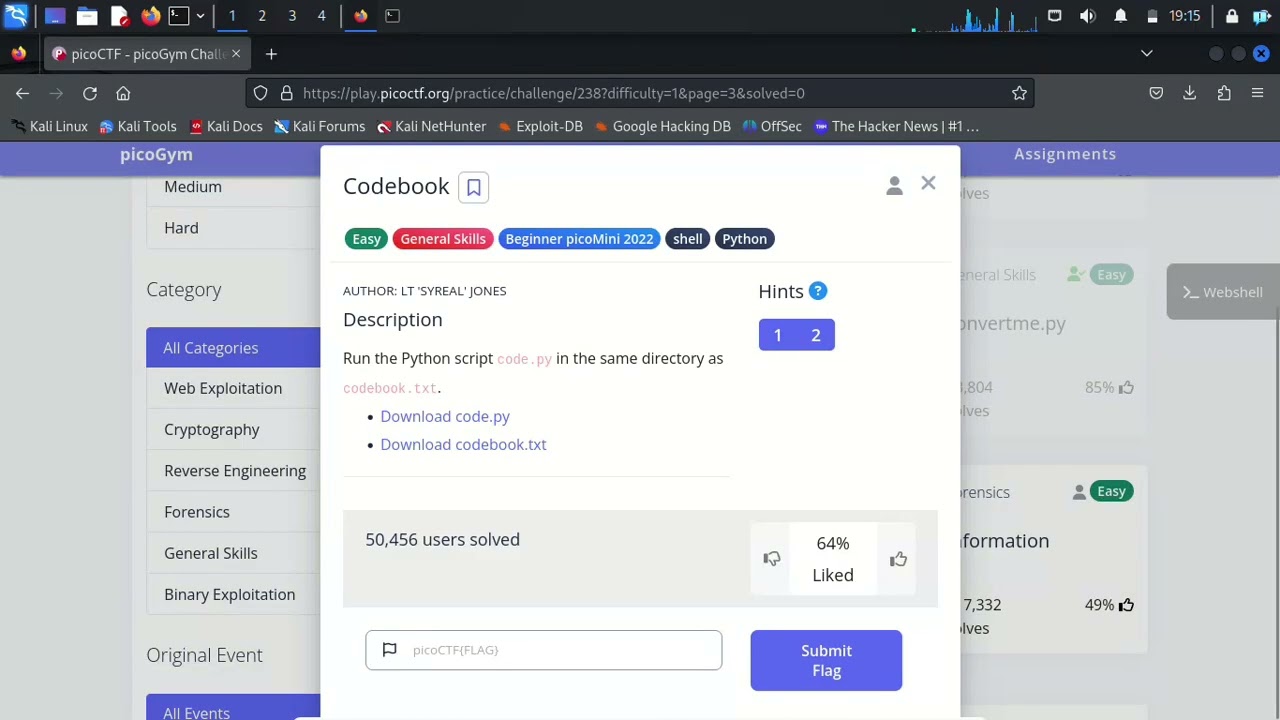Open Kali NetHunter bookmark
1280x720 pixels.
(432, 126)
